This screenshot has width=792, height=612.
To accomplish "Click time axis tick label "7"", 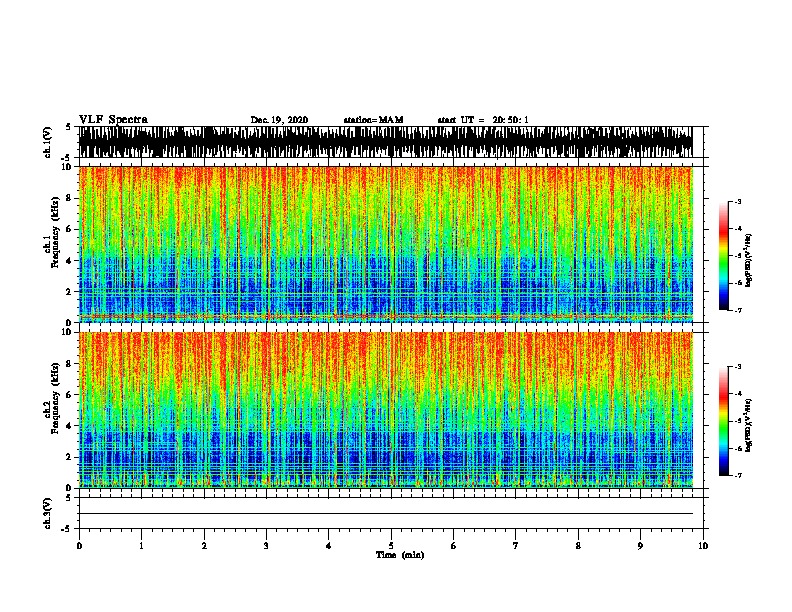I will [x=516, y=546].
